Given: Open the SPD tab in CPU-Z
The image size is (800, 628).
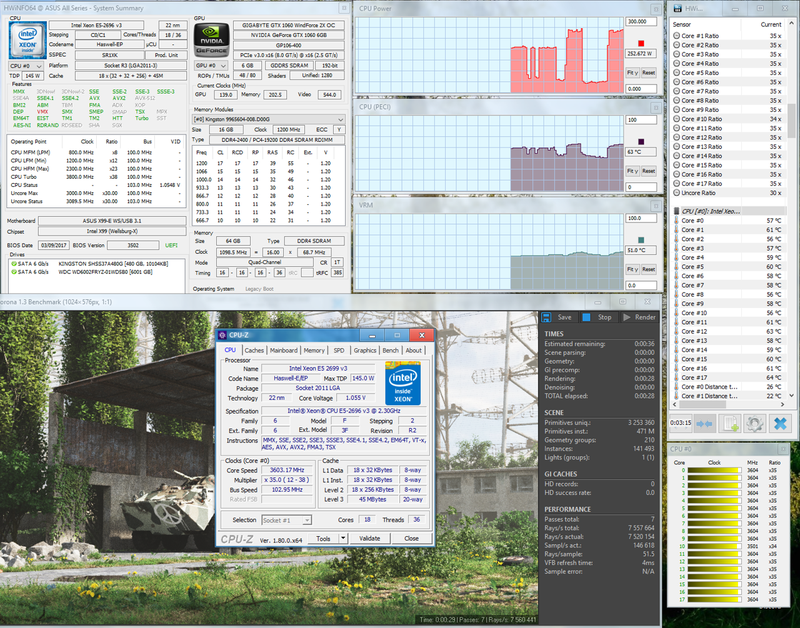Looking at the screenshot, I should [x=339, y=350].
